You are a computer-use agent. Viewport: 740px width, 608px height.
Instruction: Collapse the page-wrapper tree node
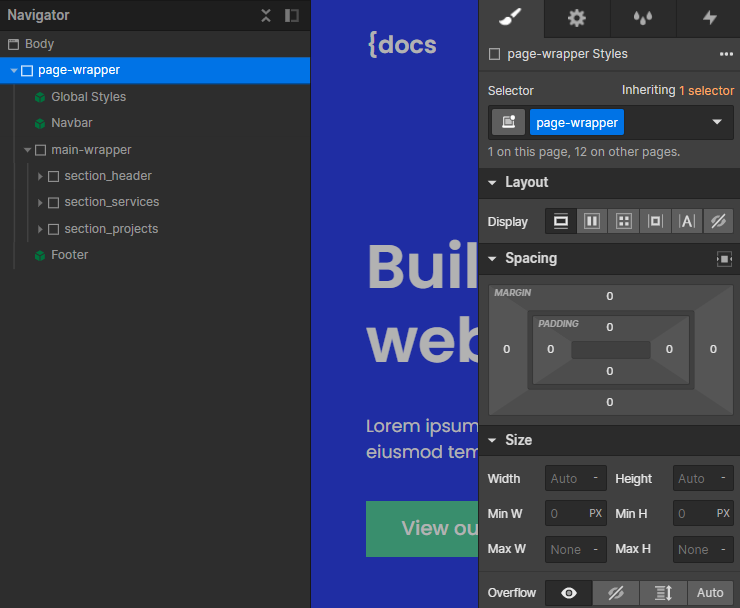pos(14,71)
